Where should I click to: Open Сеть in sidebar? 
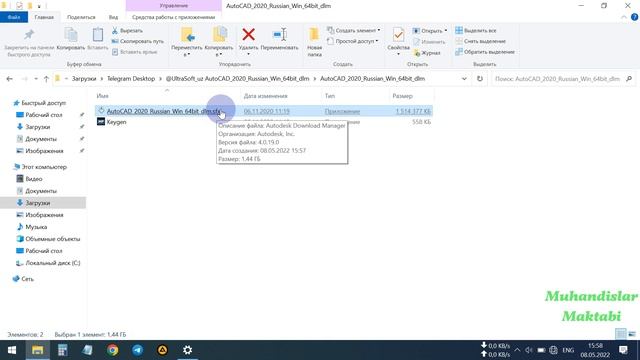27,279
